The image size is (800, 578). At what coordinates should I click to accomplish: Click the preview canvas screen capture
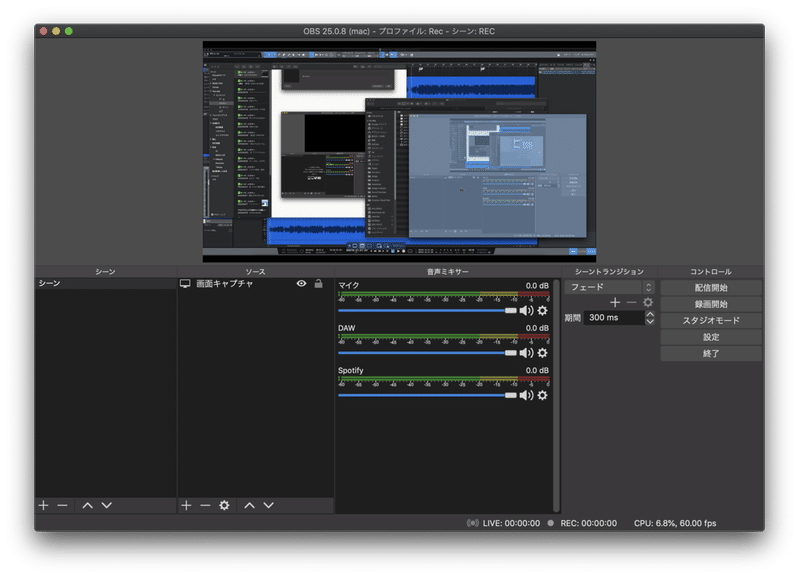(399, 152)
